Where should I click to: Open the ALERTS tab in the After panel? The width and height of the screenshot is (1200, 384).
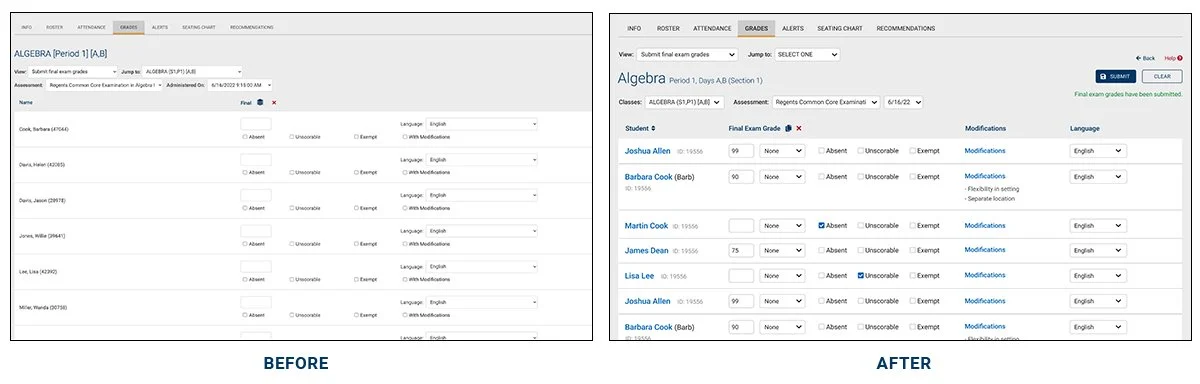(x=792, y=29)
